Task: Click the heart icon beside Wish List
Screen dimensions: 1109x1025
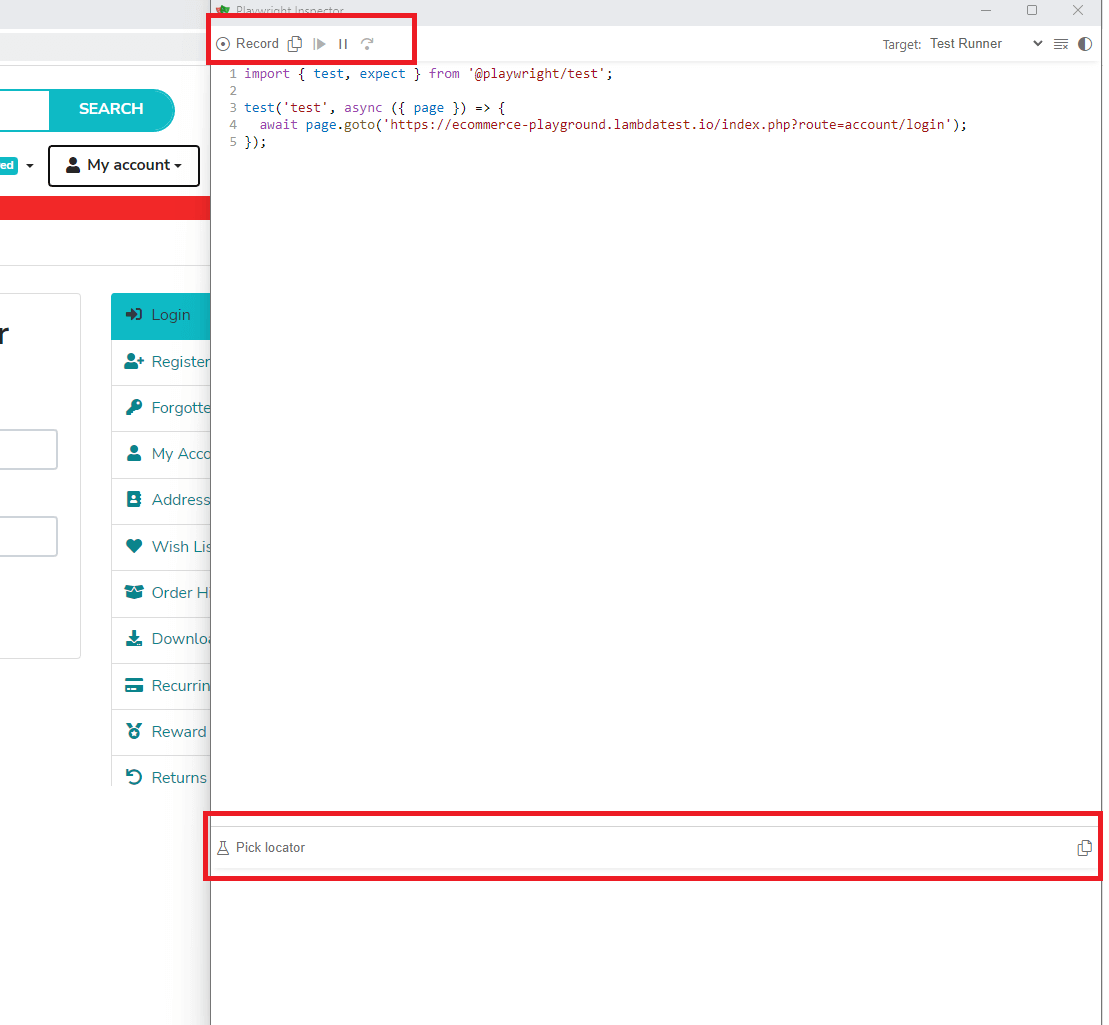Action: click(x=134, y=546)
